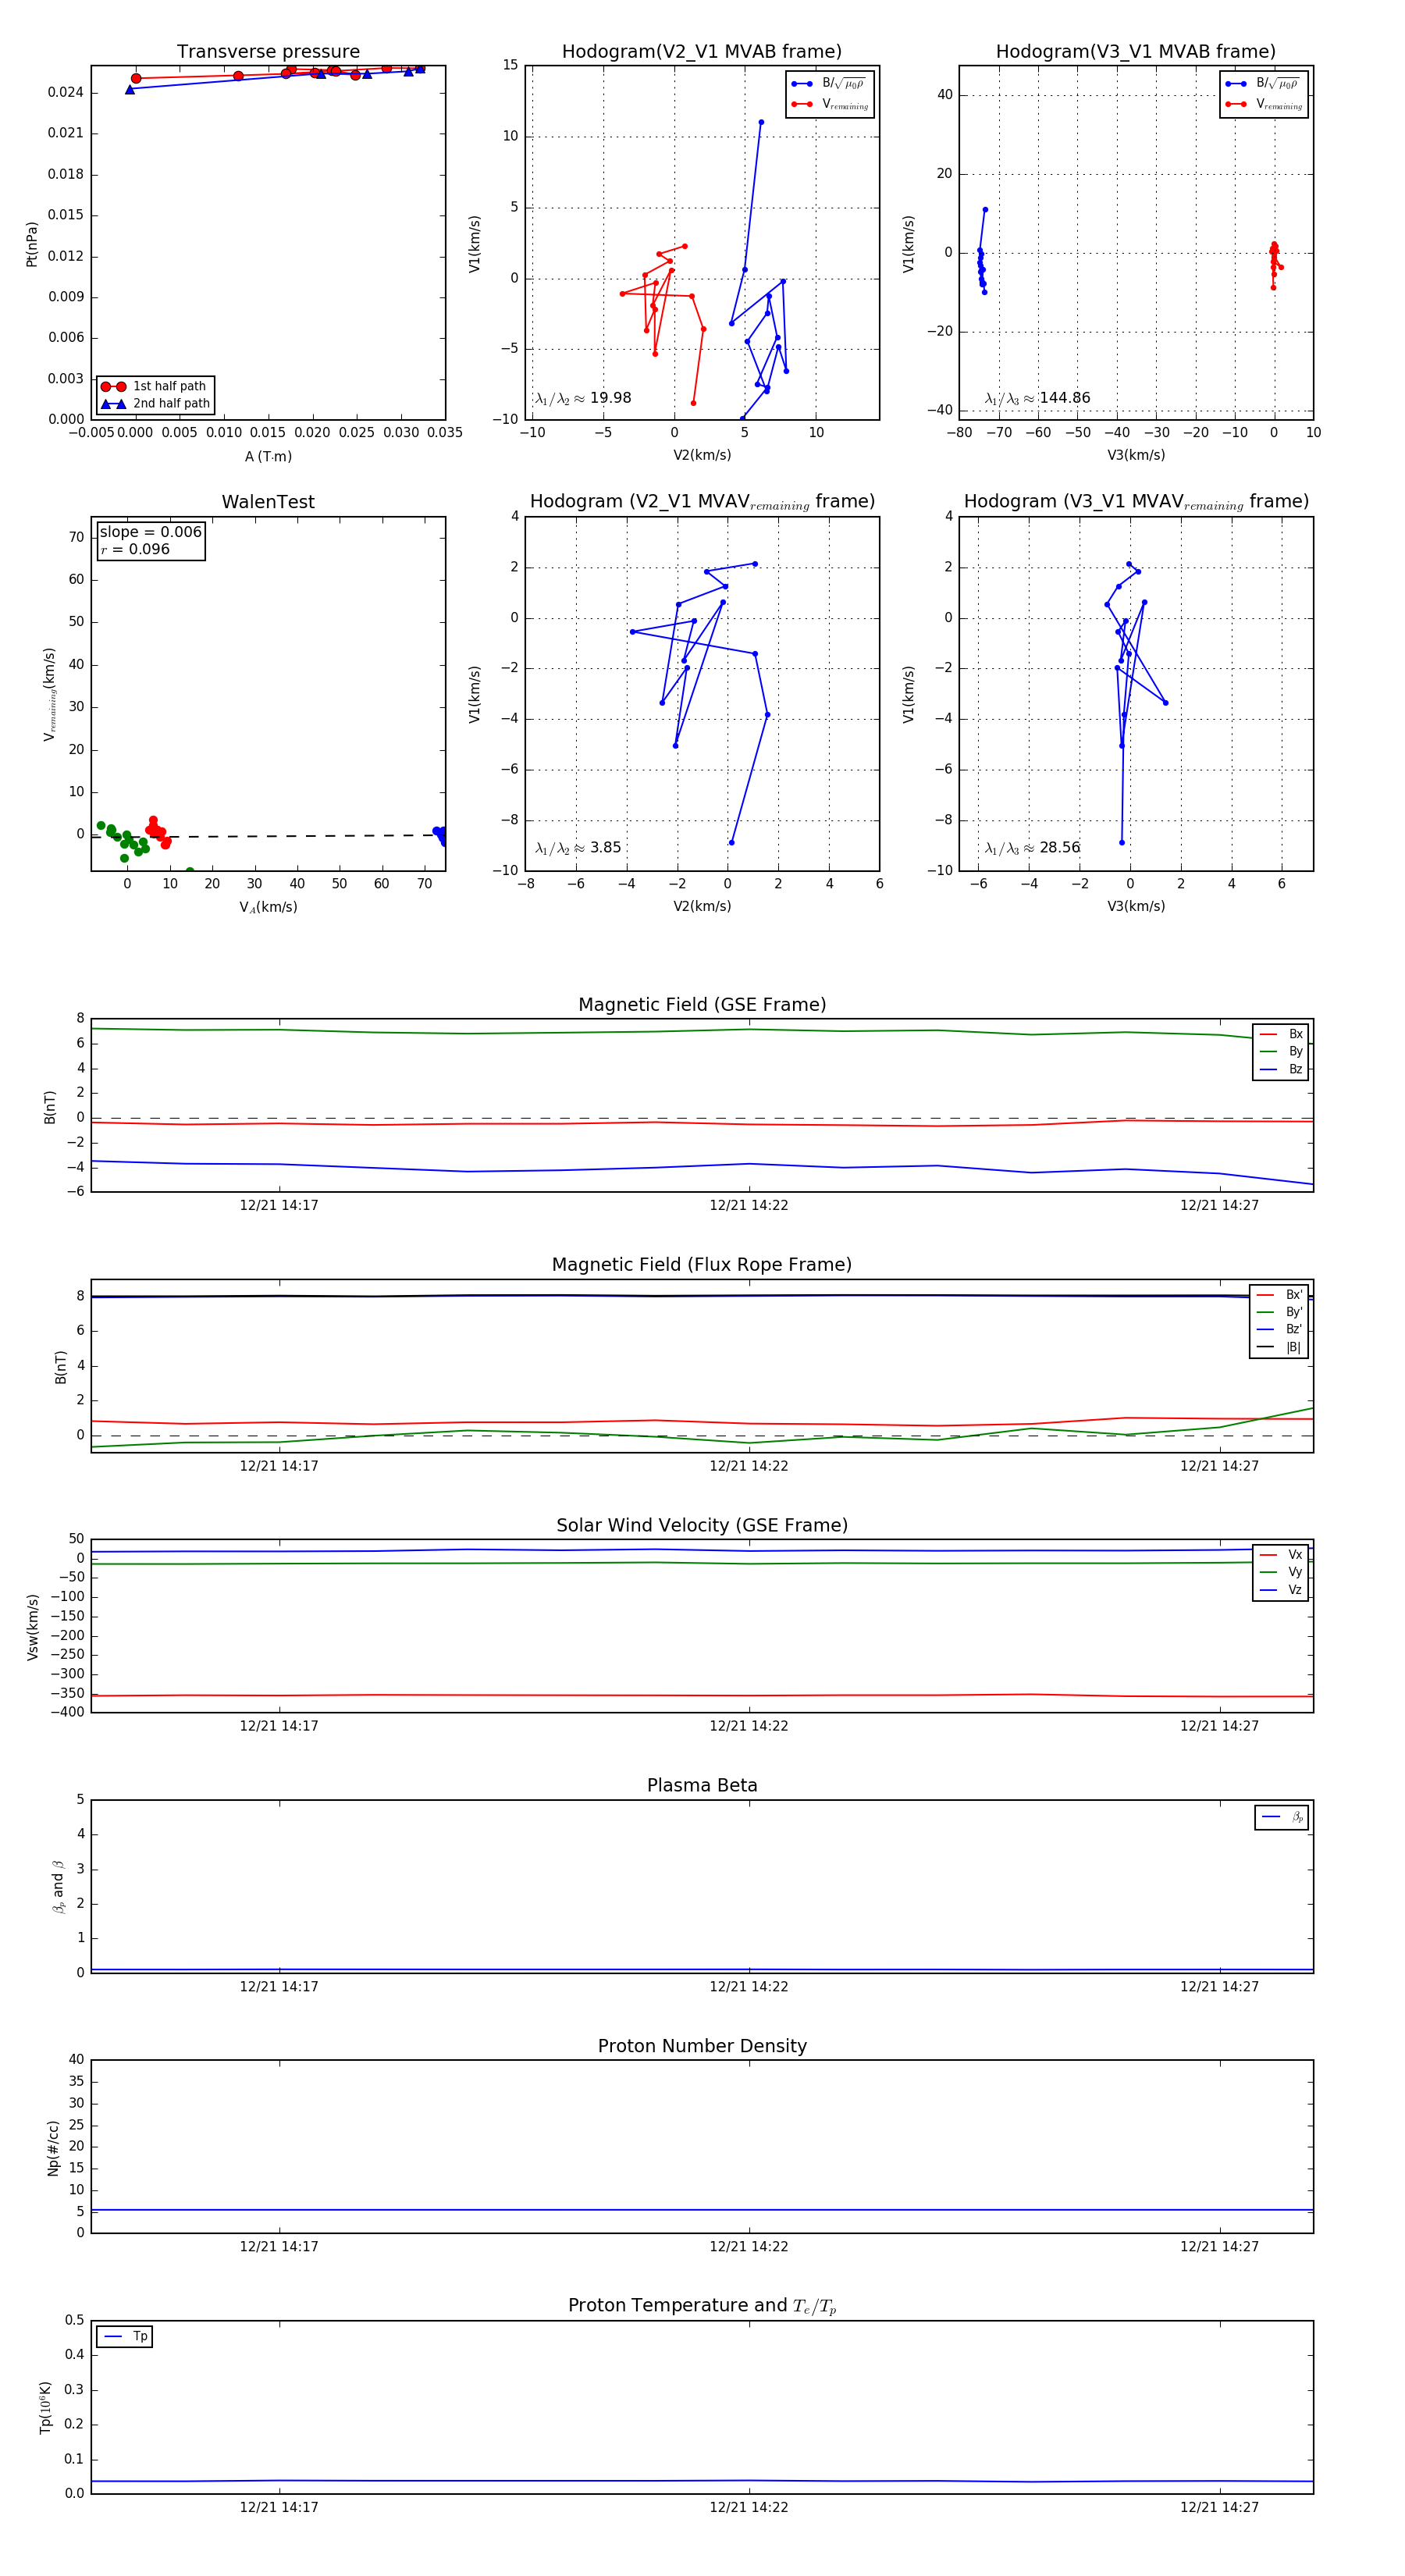1405x2576 pixels.
Task: Click the 'Transverse pressure' plot title
Action: click(268, 51)
